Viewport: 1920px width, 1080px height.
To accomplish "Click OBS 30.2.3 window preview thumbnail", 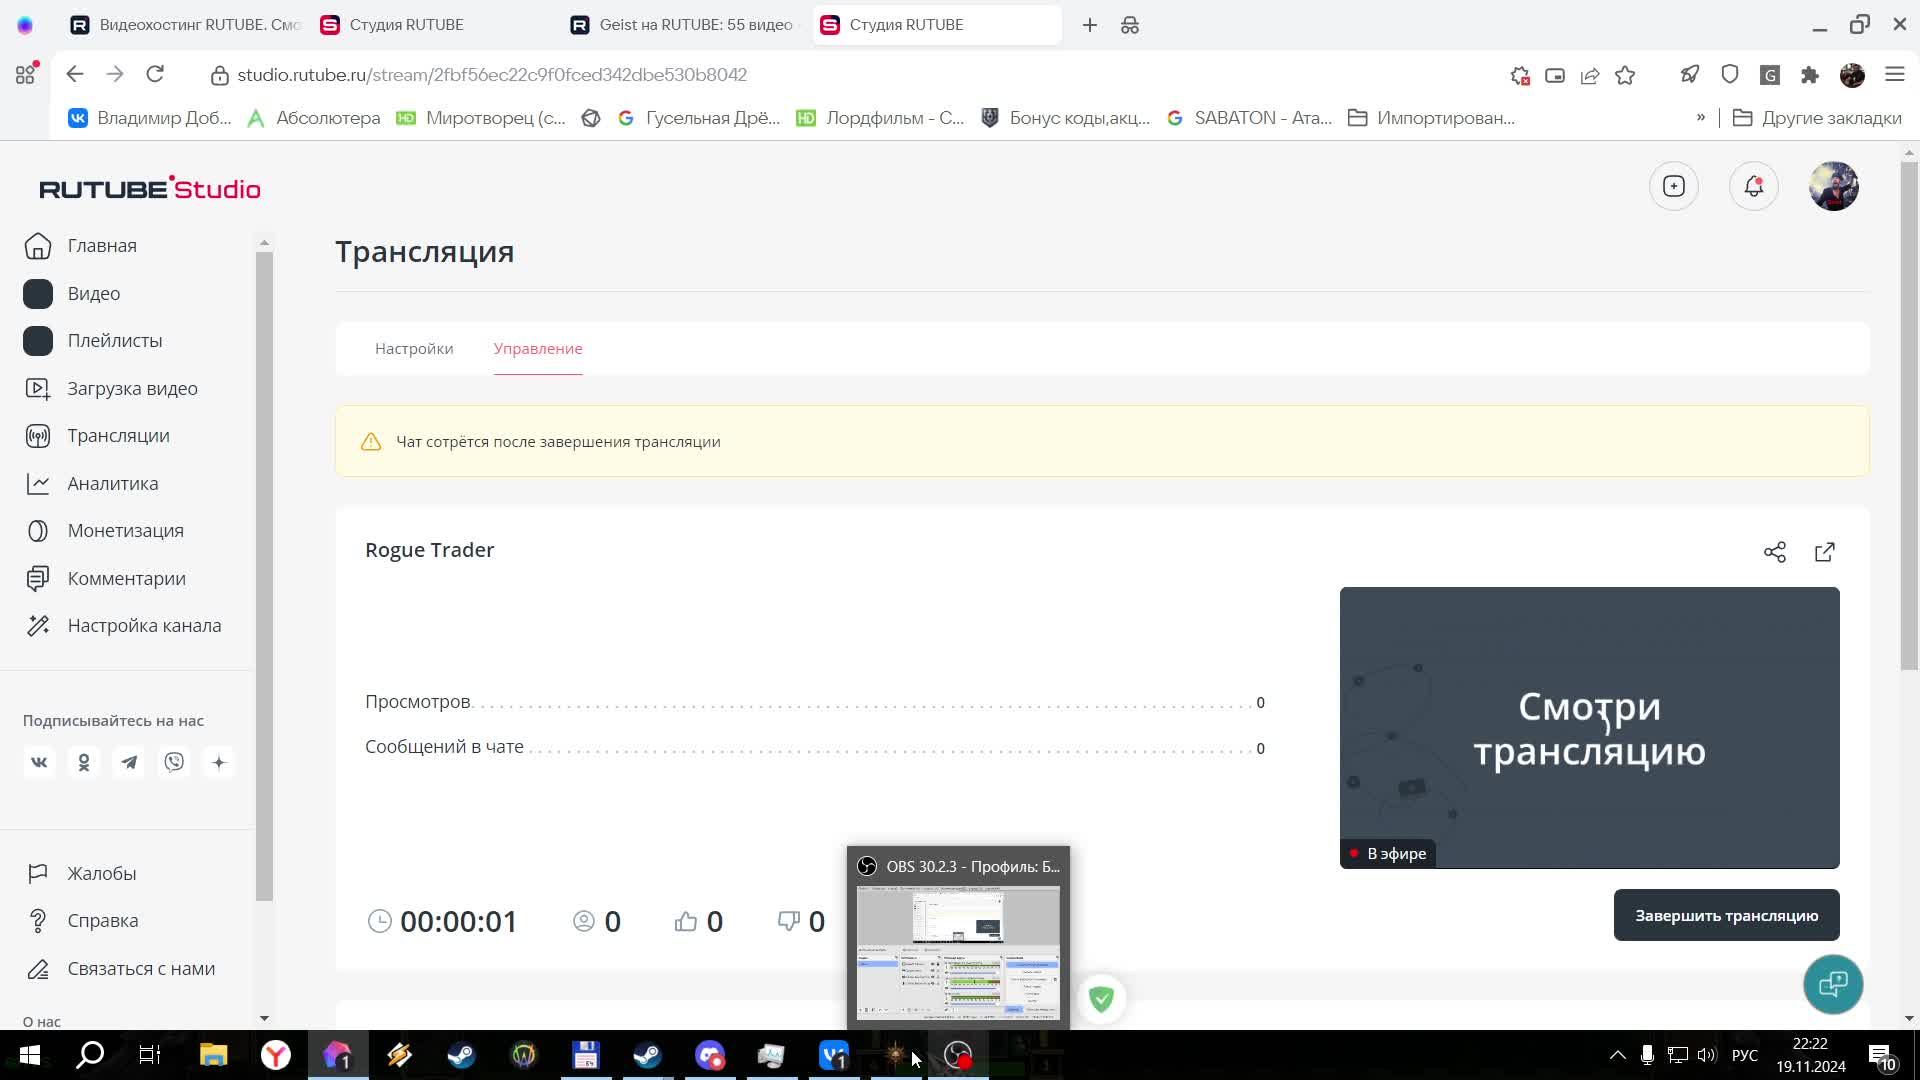I will pos(958,953).
